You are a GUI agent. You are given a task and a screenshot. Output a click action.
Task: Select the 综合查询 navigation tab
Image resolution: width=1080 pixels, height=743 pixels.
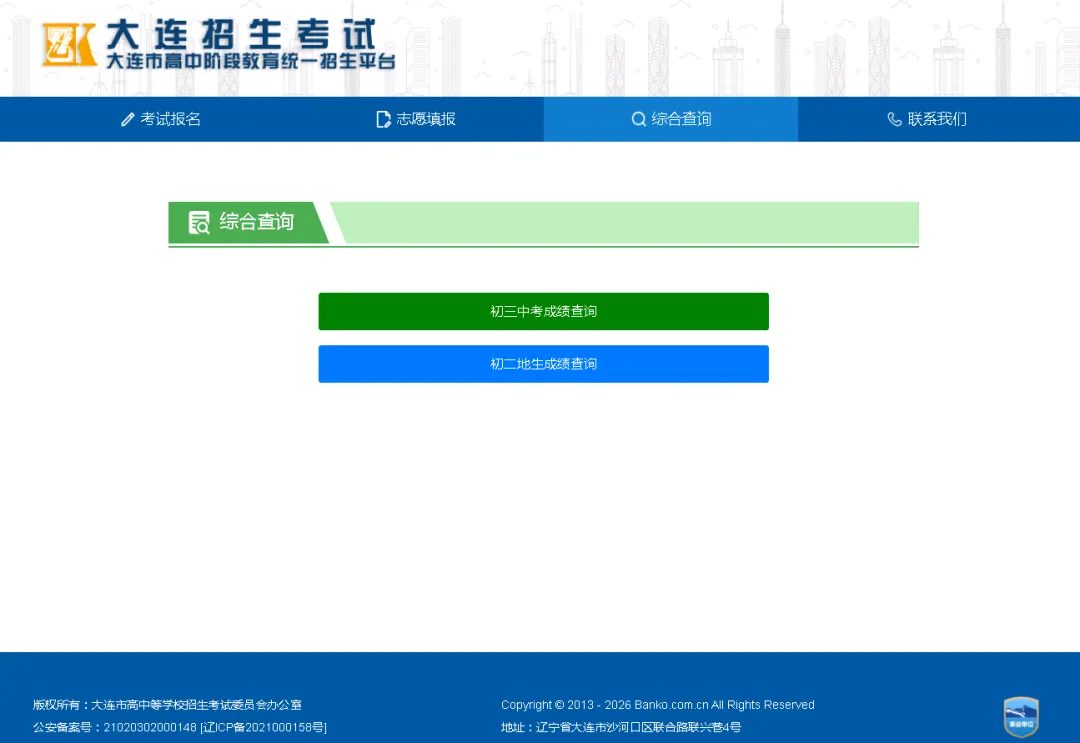tap(671, 119)
